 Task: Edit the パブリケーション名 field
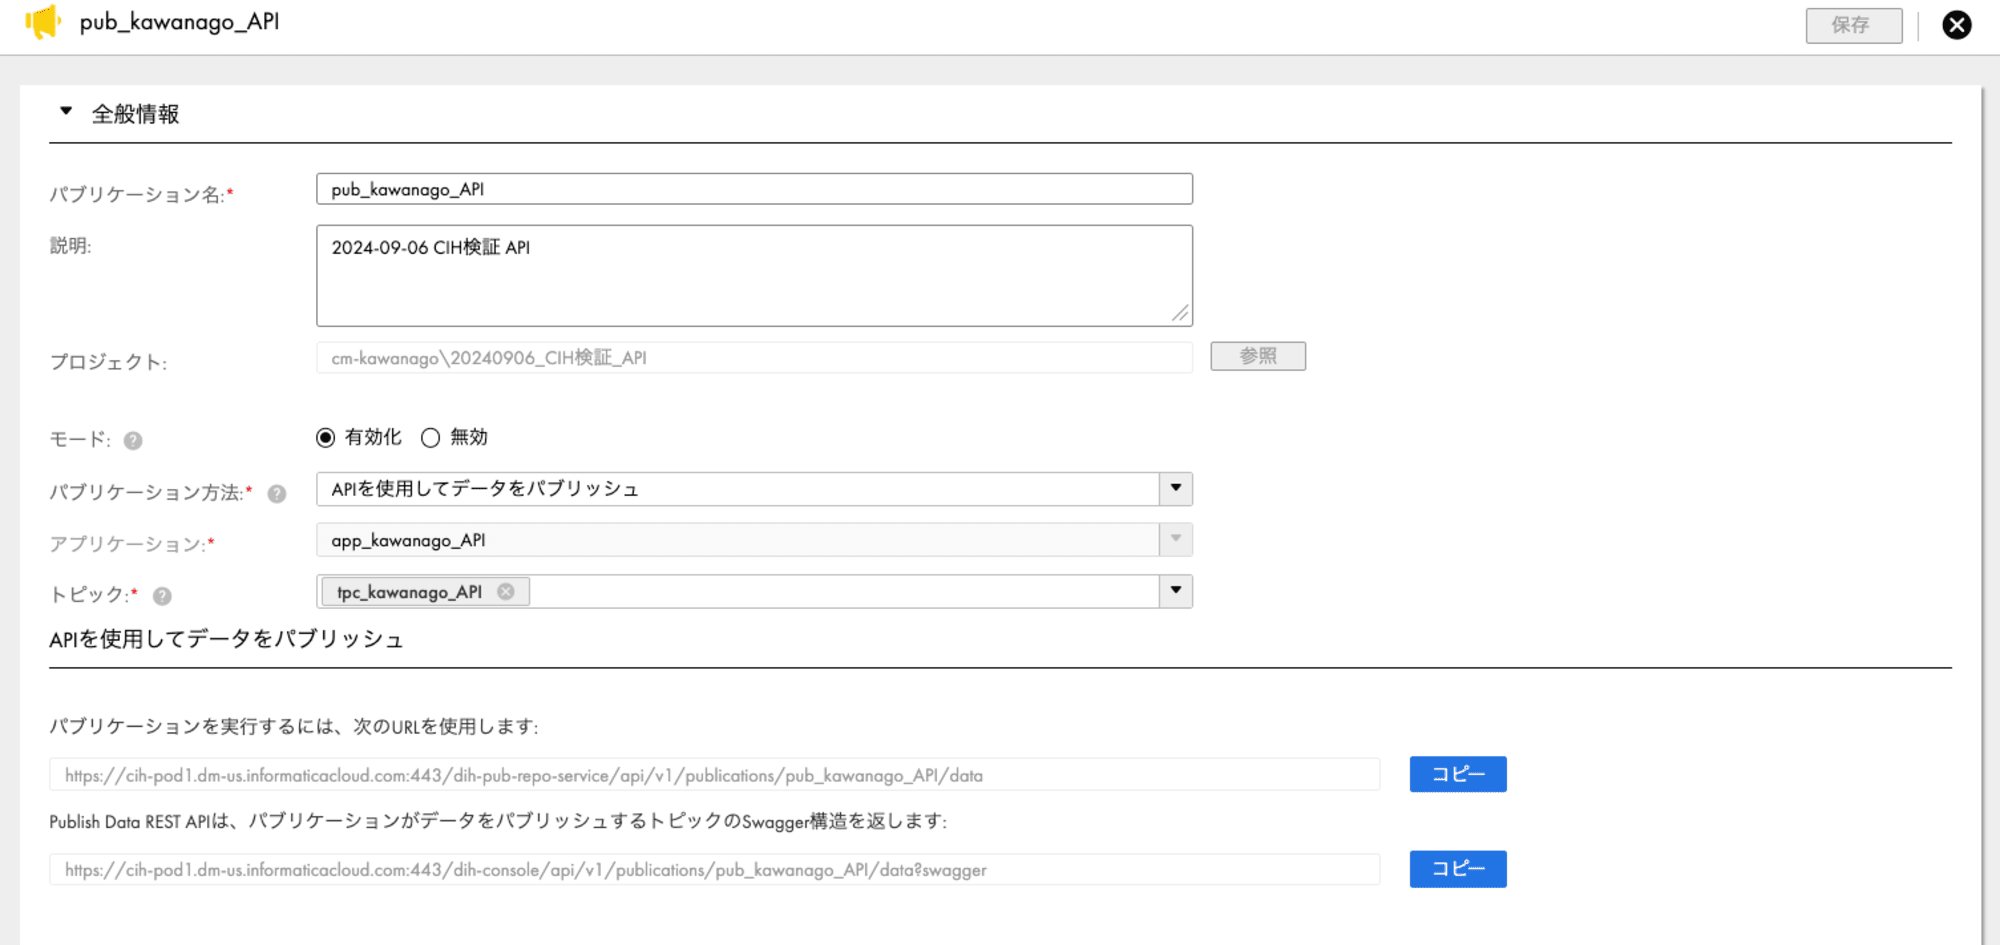coord(754,189)
